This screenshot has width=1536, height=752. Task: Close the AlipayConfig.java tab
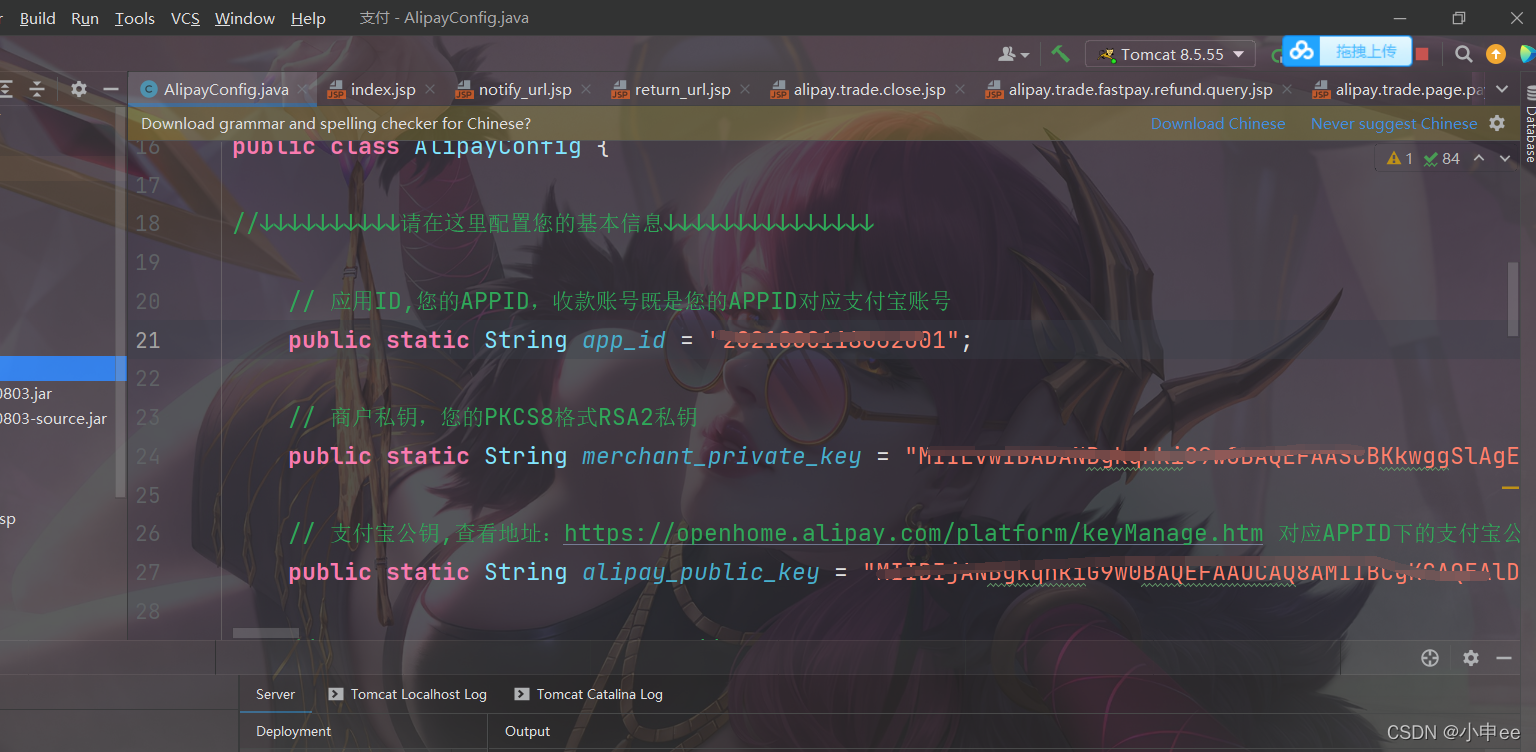coord(304,89)
